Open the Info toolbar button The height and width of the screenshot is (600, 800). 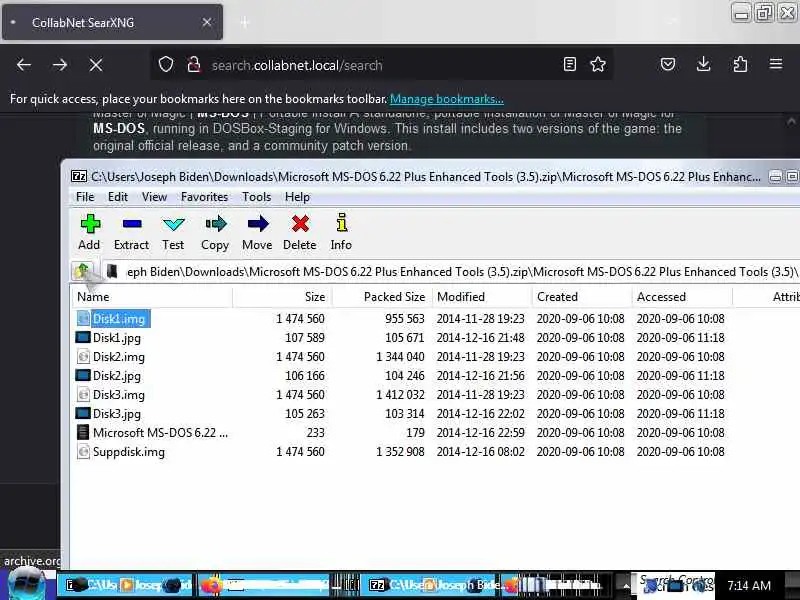(341, 232)
